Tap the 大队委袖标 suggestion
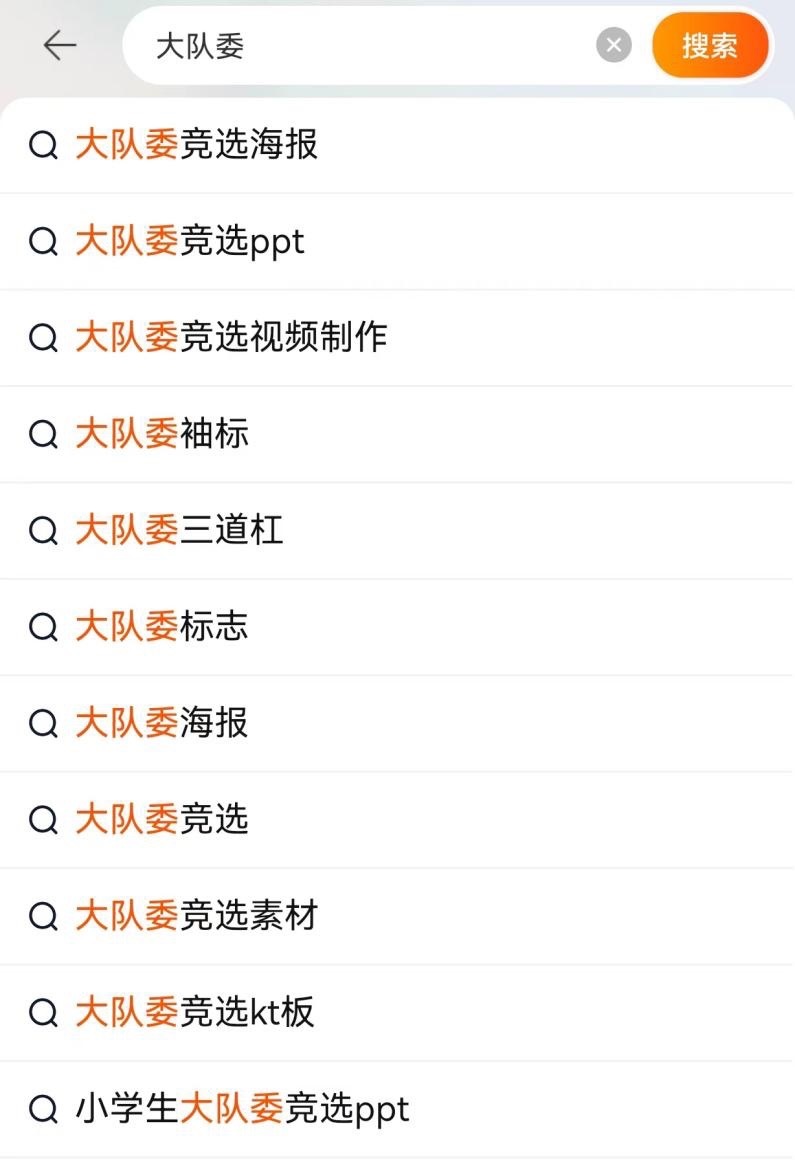795x1170 pixels. click(162, 434)
